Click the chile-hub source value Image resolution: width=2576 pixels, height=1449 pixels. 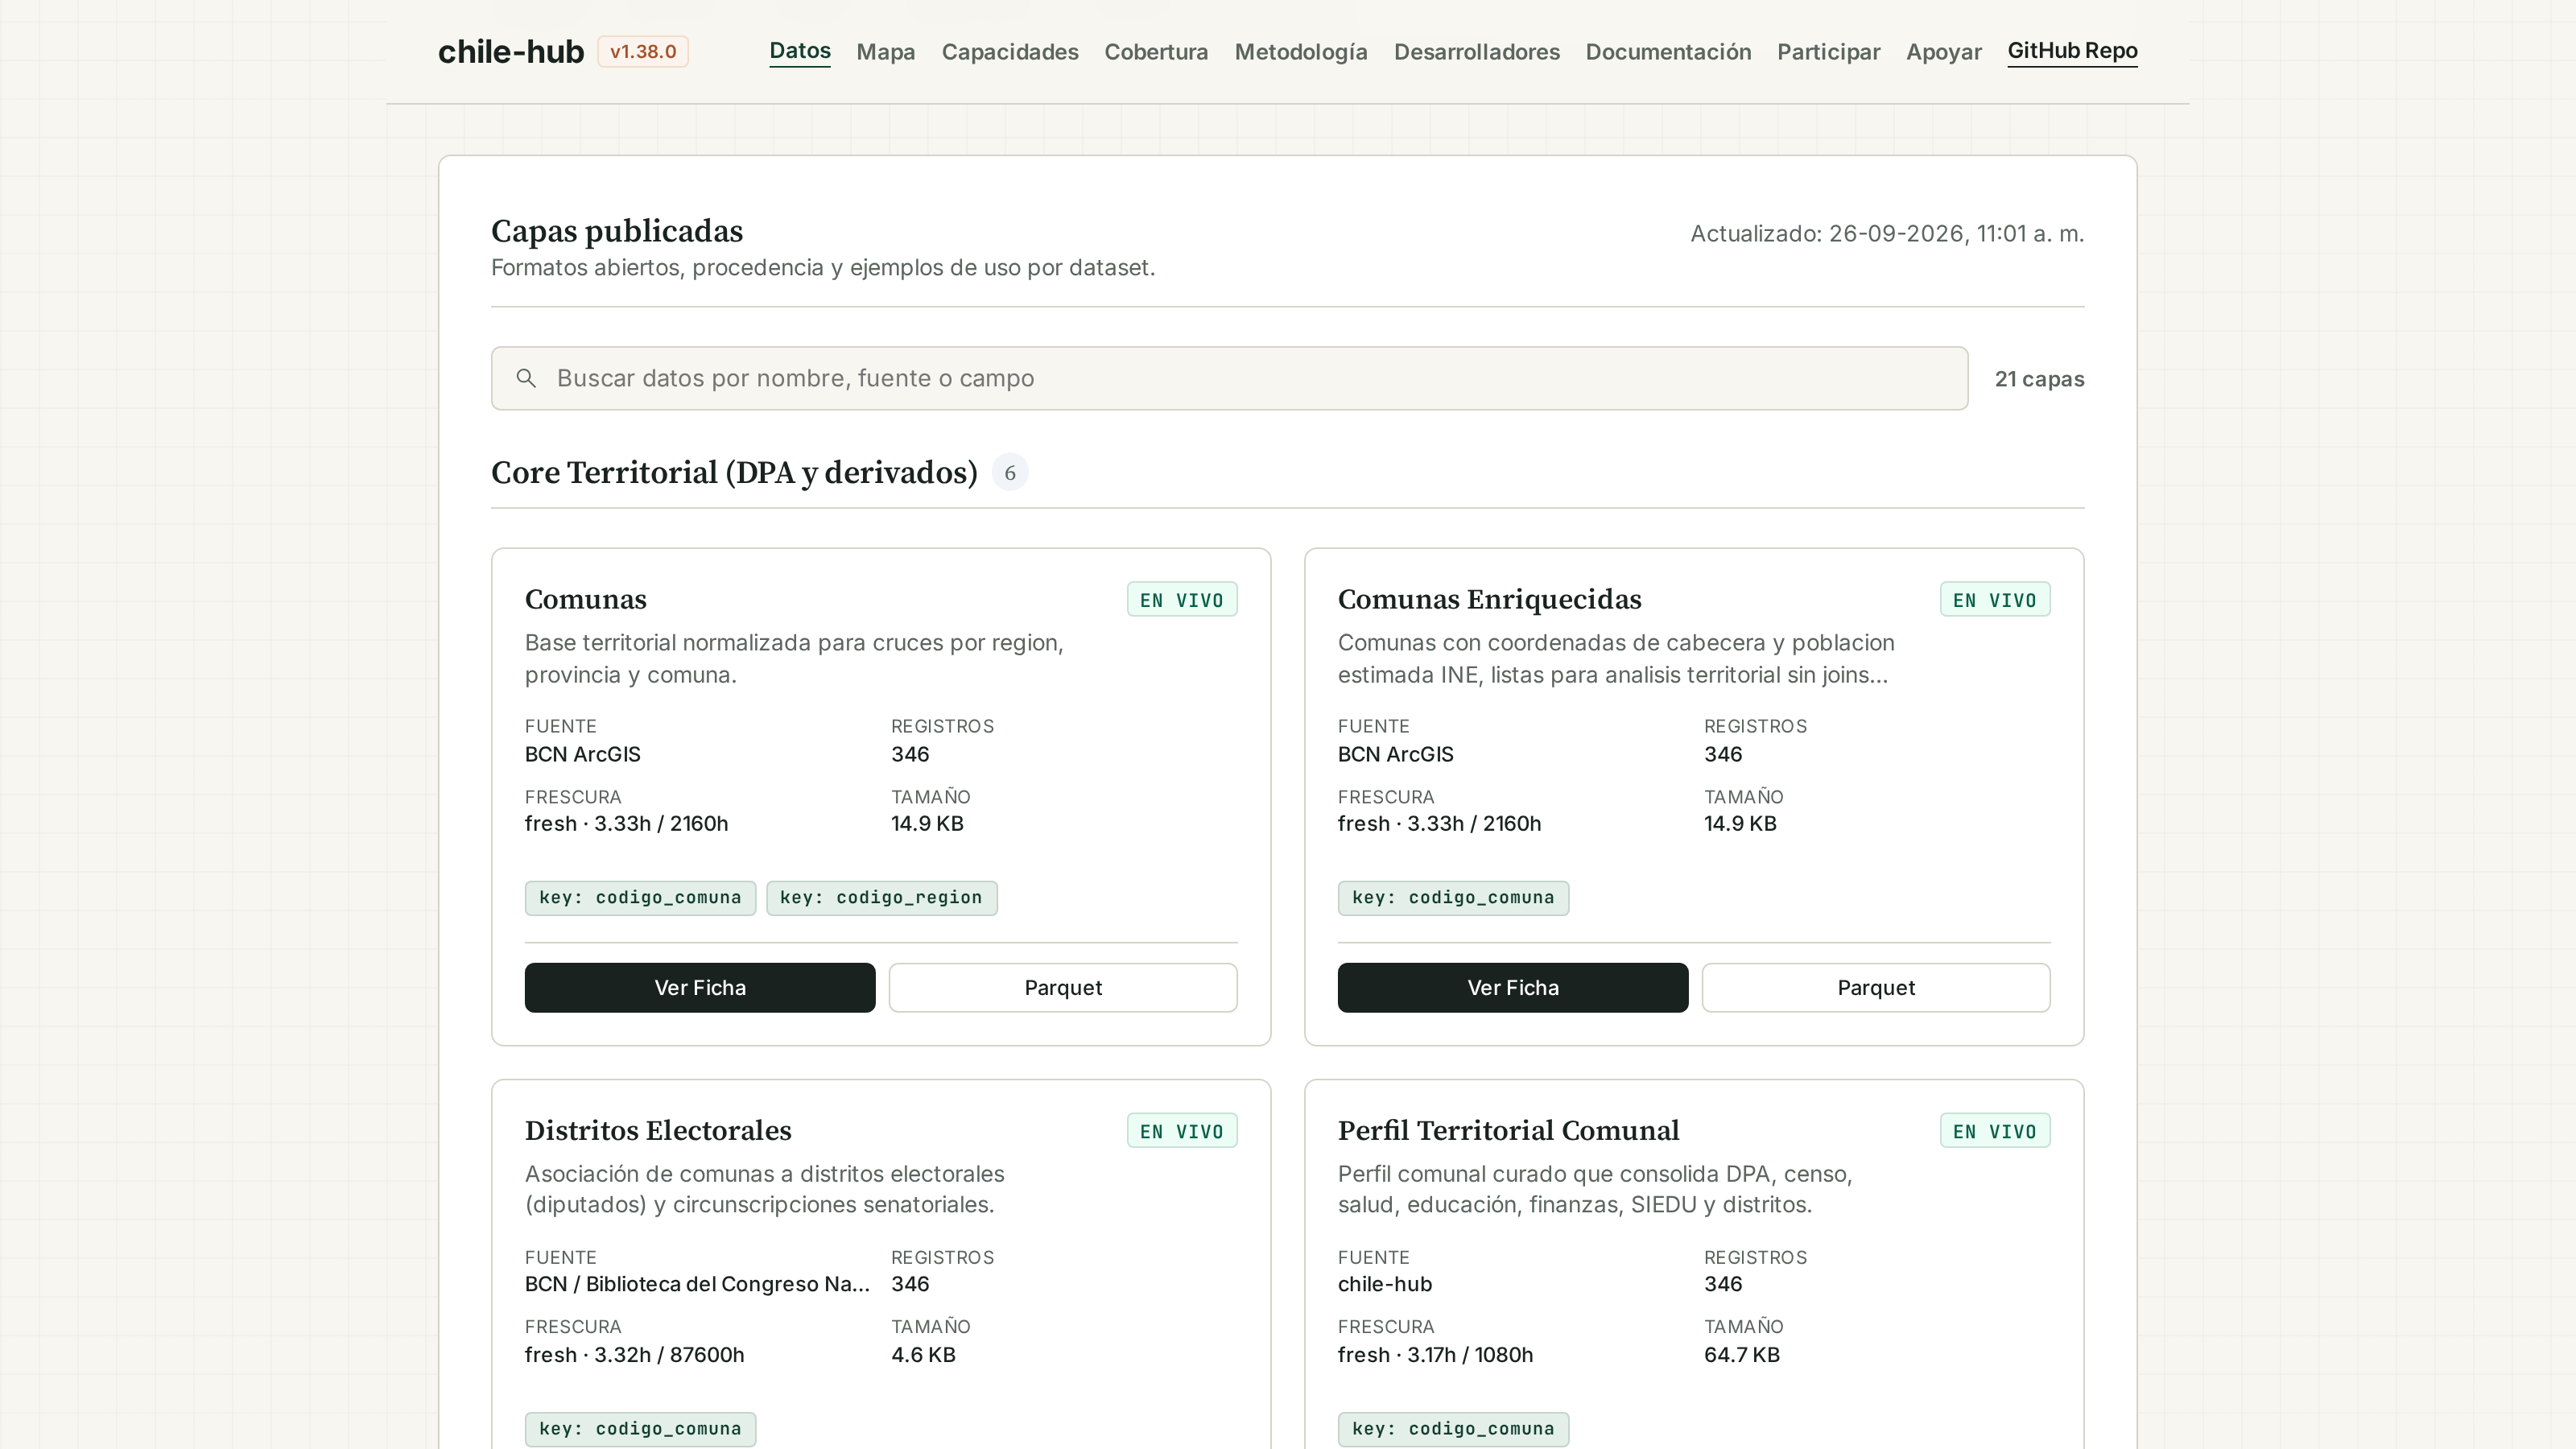(x=1384, y=1284)
